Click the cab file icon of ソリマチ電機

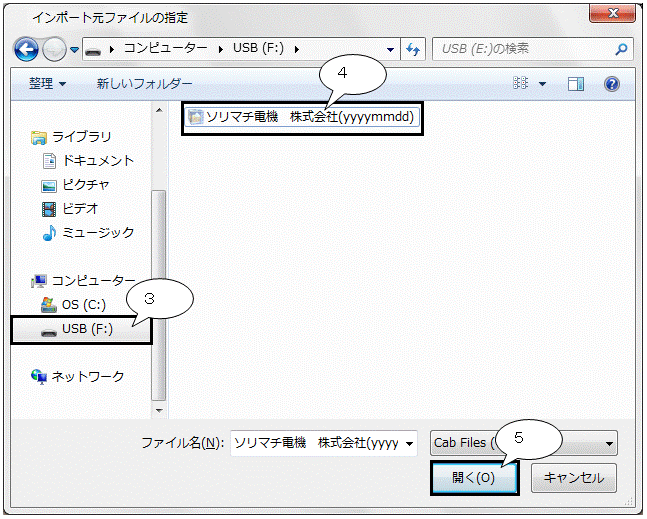click(x=196, y=117)
